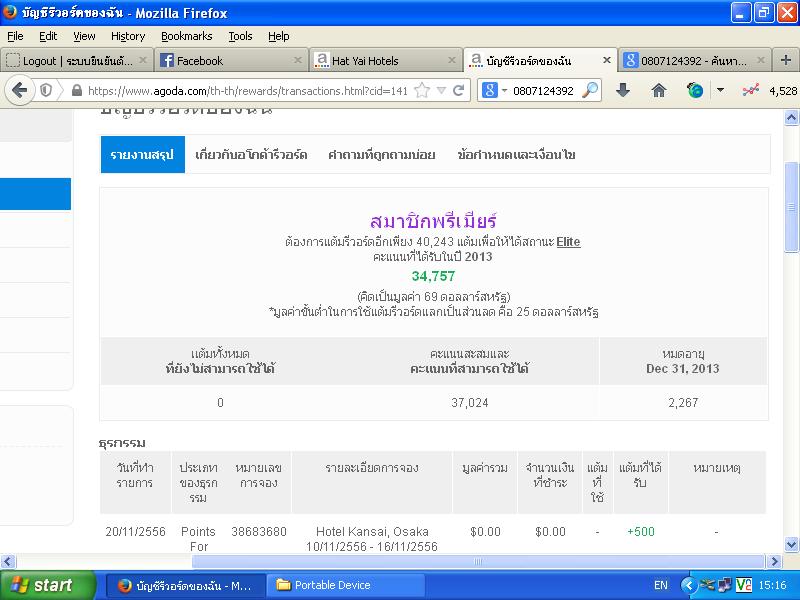This screenshot has height=600, width=800.
Task: Click the Windows start button
Action: (x=47, y=585)
